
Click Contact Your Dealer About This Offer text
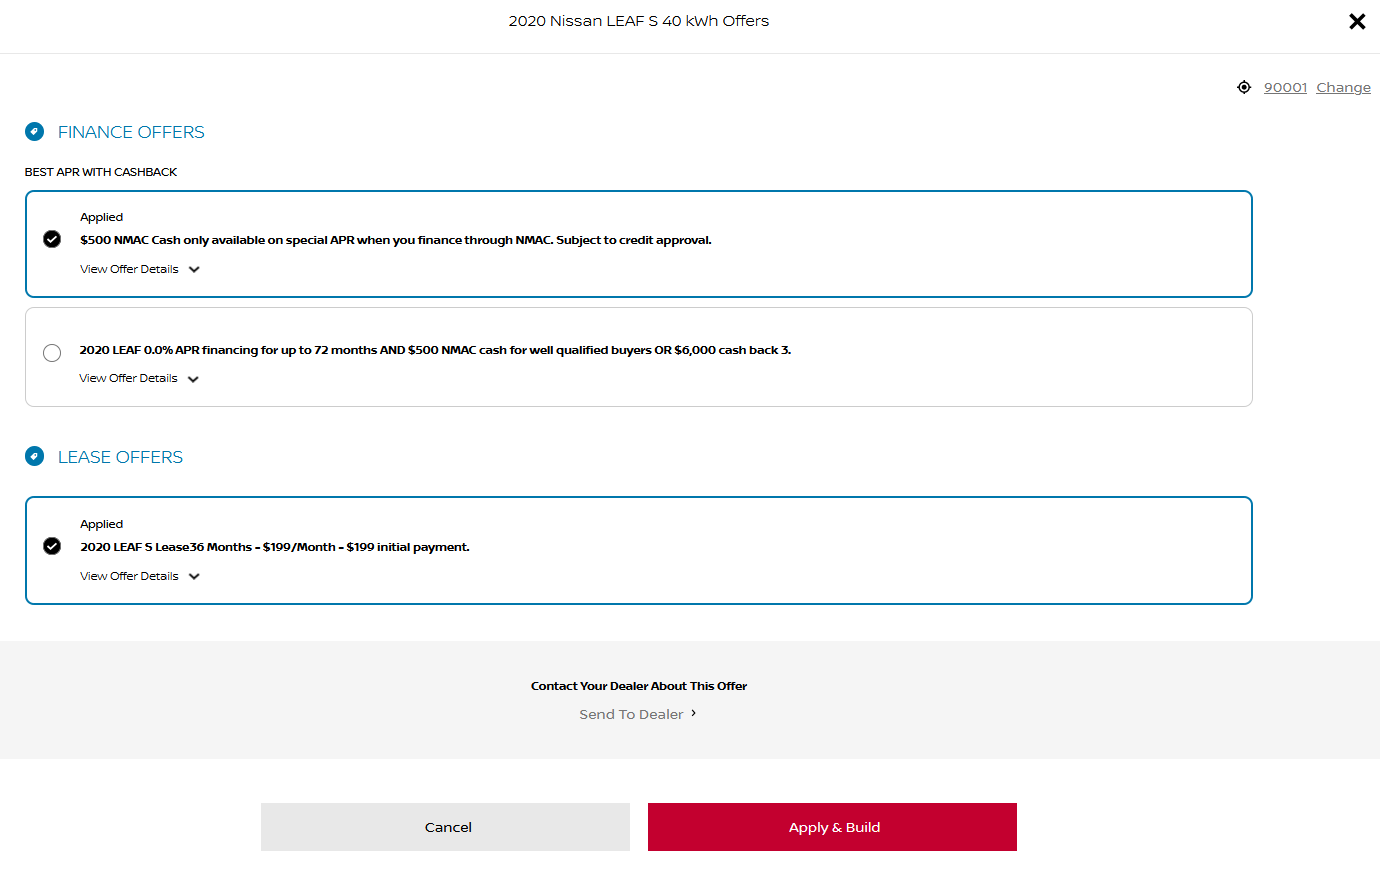click(639, 686)
